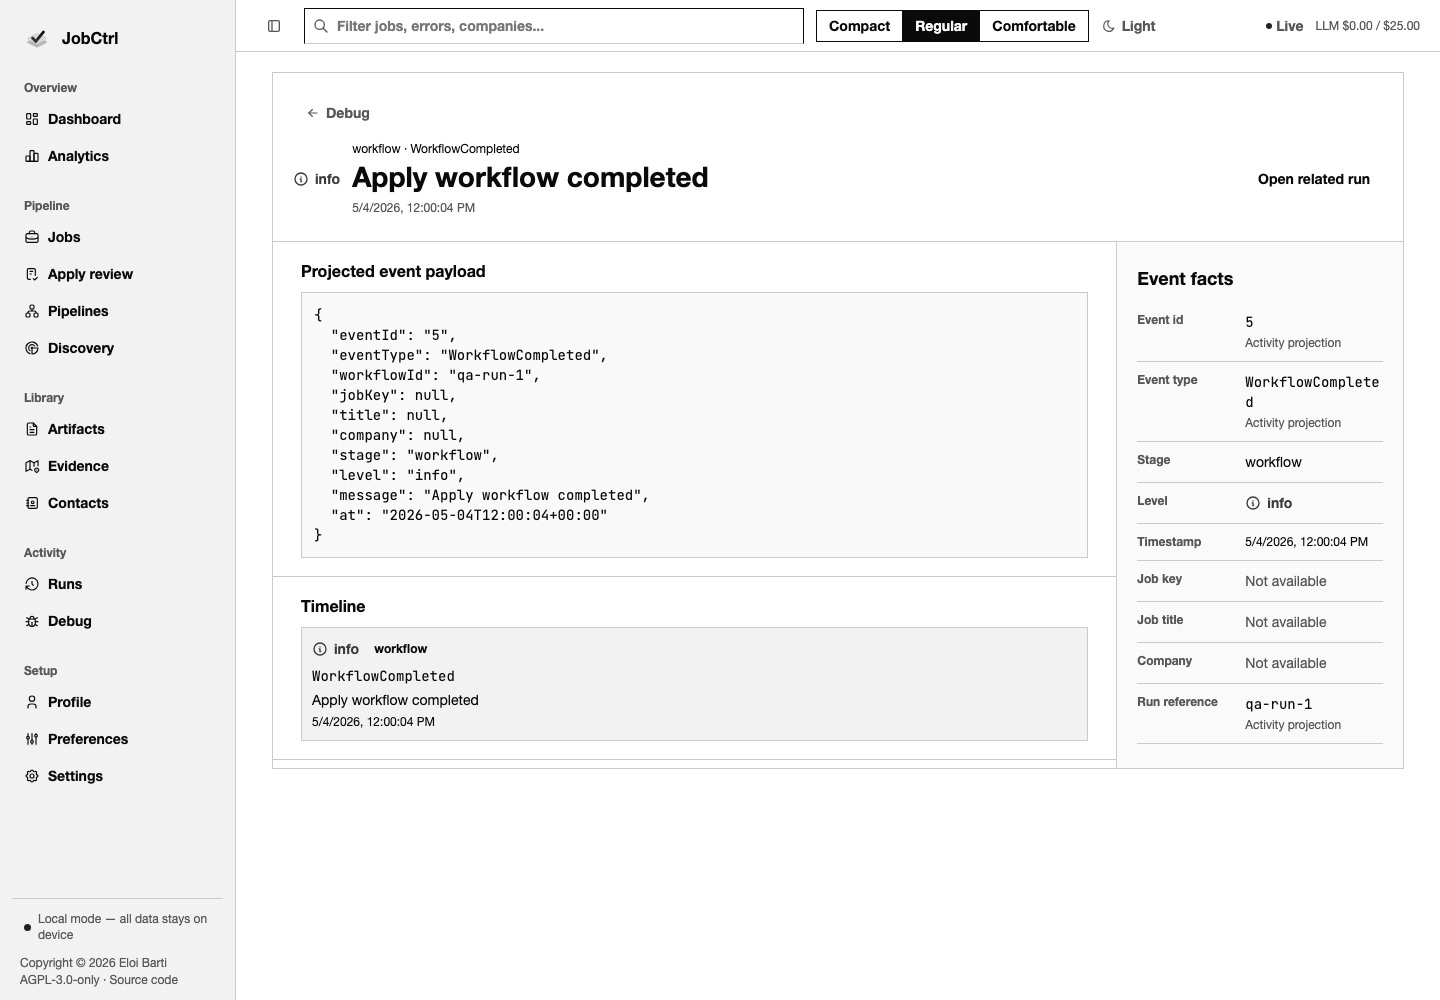Click the Job key Not available value

tap(1285, 581)
